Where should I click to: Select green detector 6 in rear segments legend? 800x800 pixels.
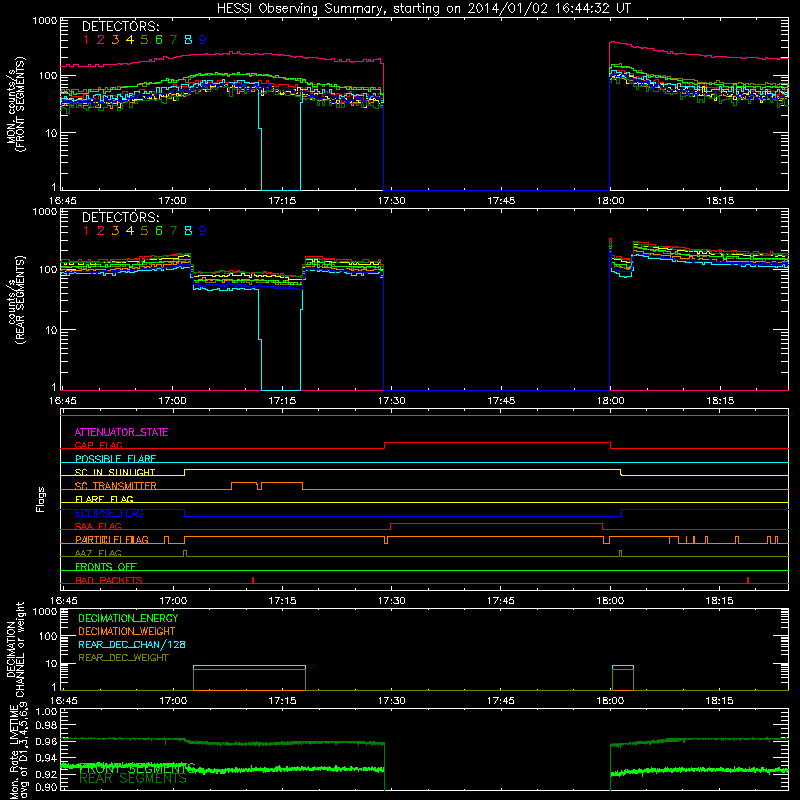159,231
